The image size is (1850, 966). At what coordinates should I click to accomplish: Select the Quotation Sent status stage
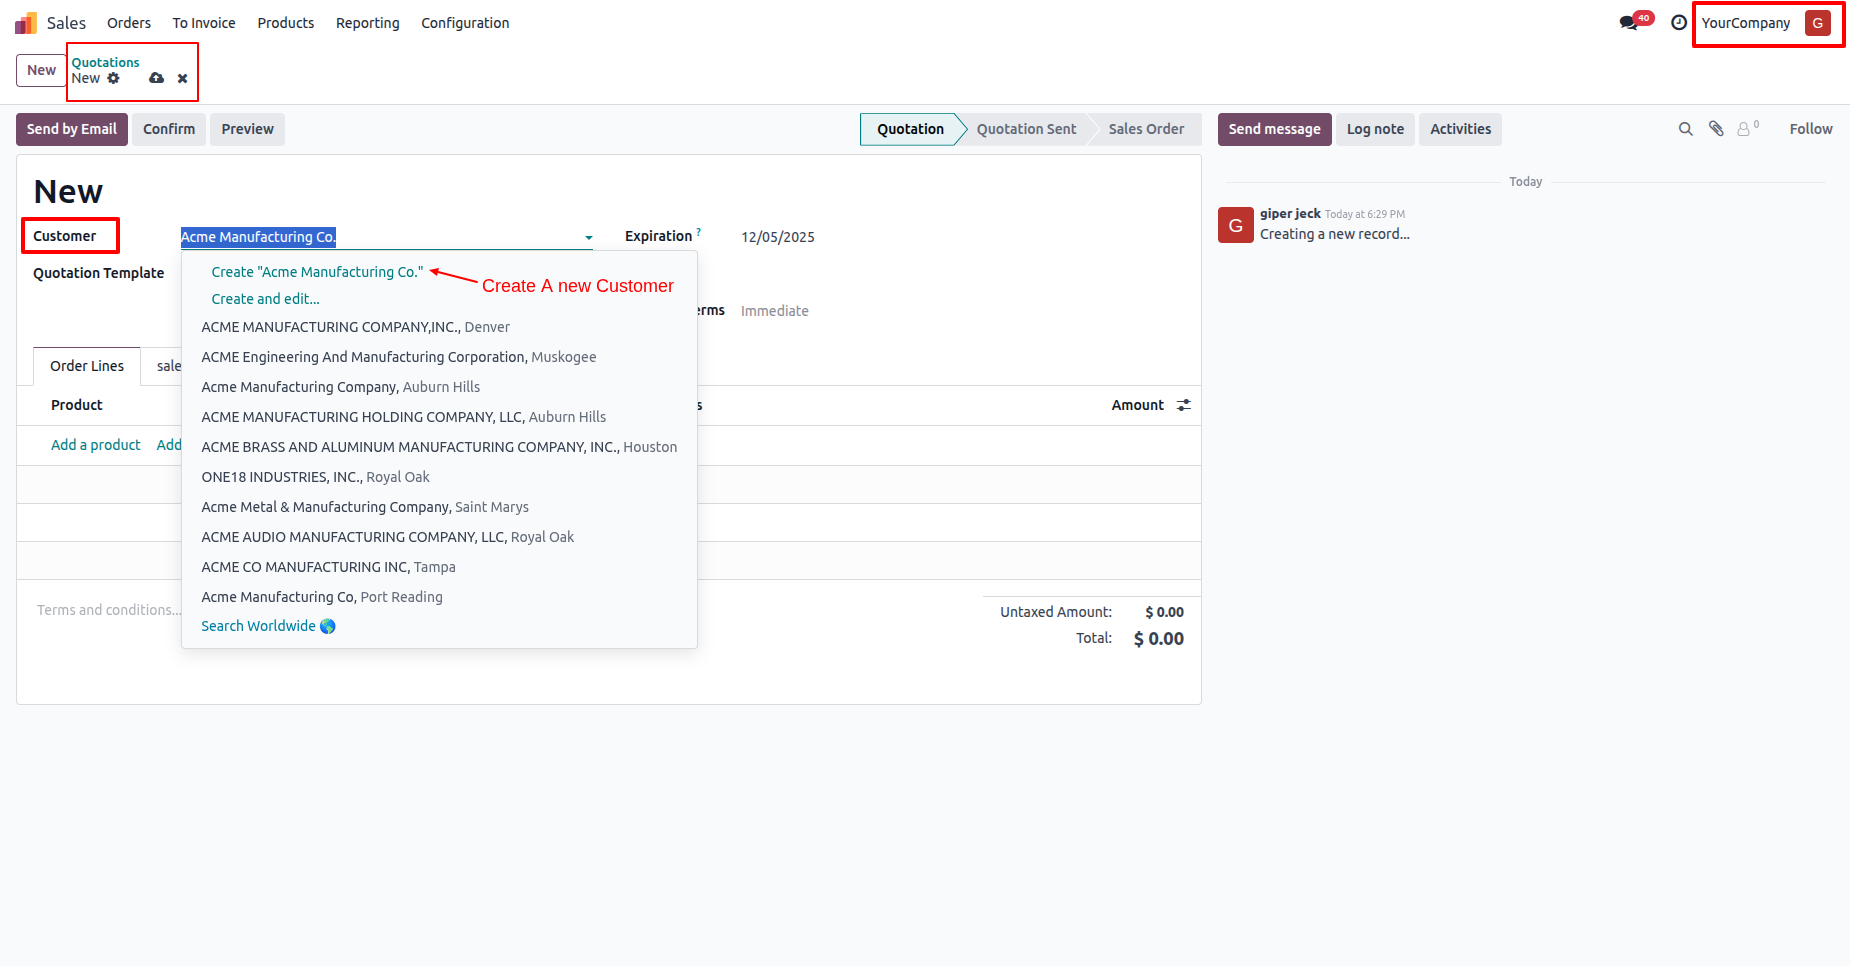coord(1027,129)
